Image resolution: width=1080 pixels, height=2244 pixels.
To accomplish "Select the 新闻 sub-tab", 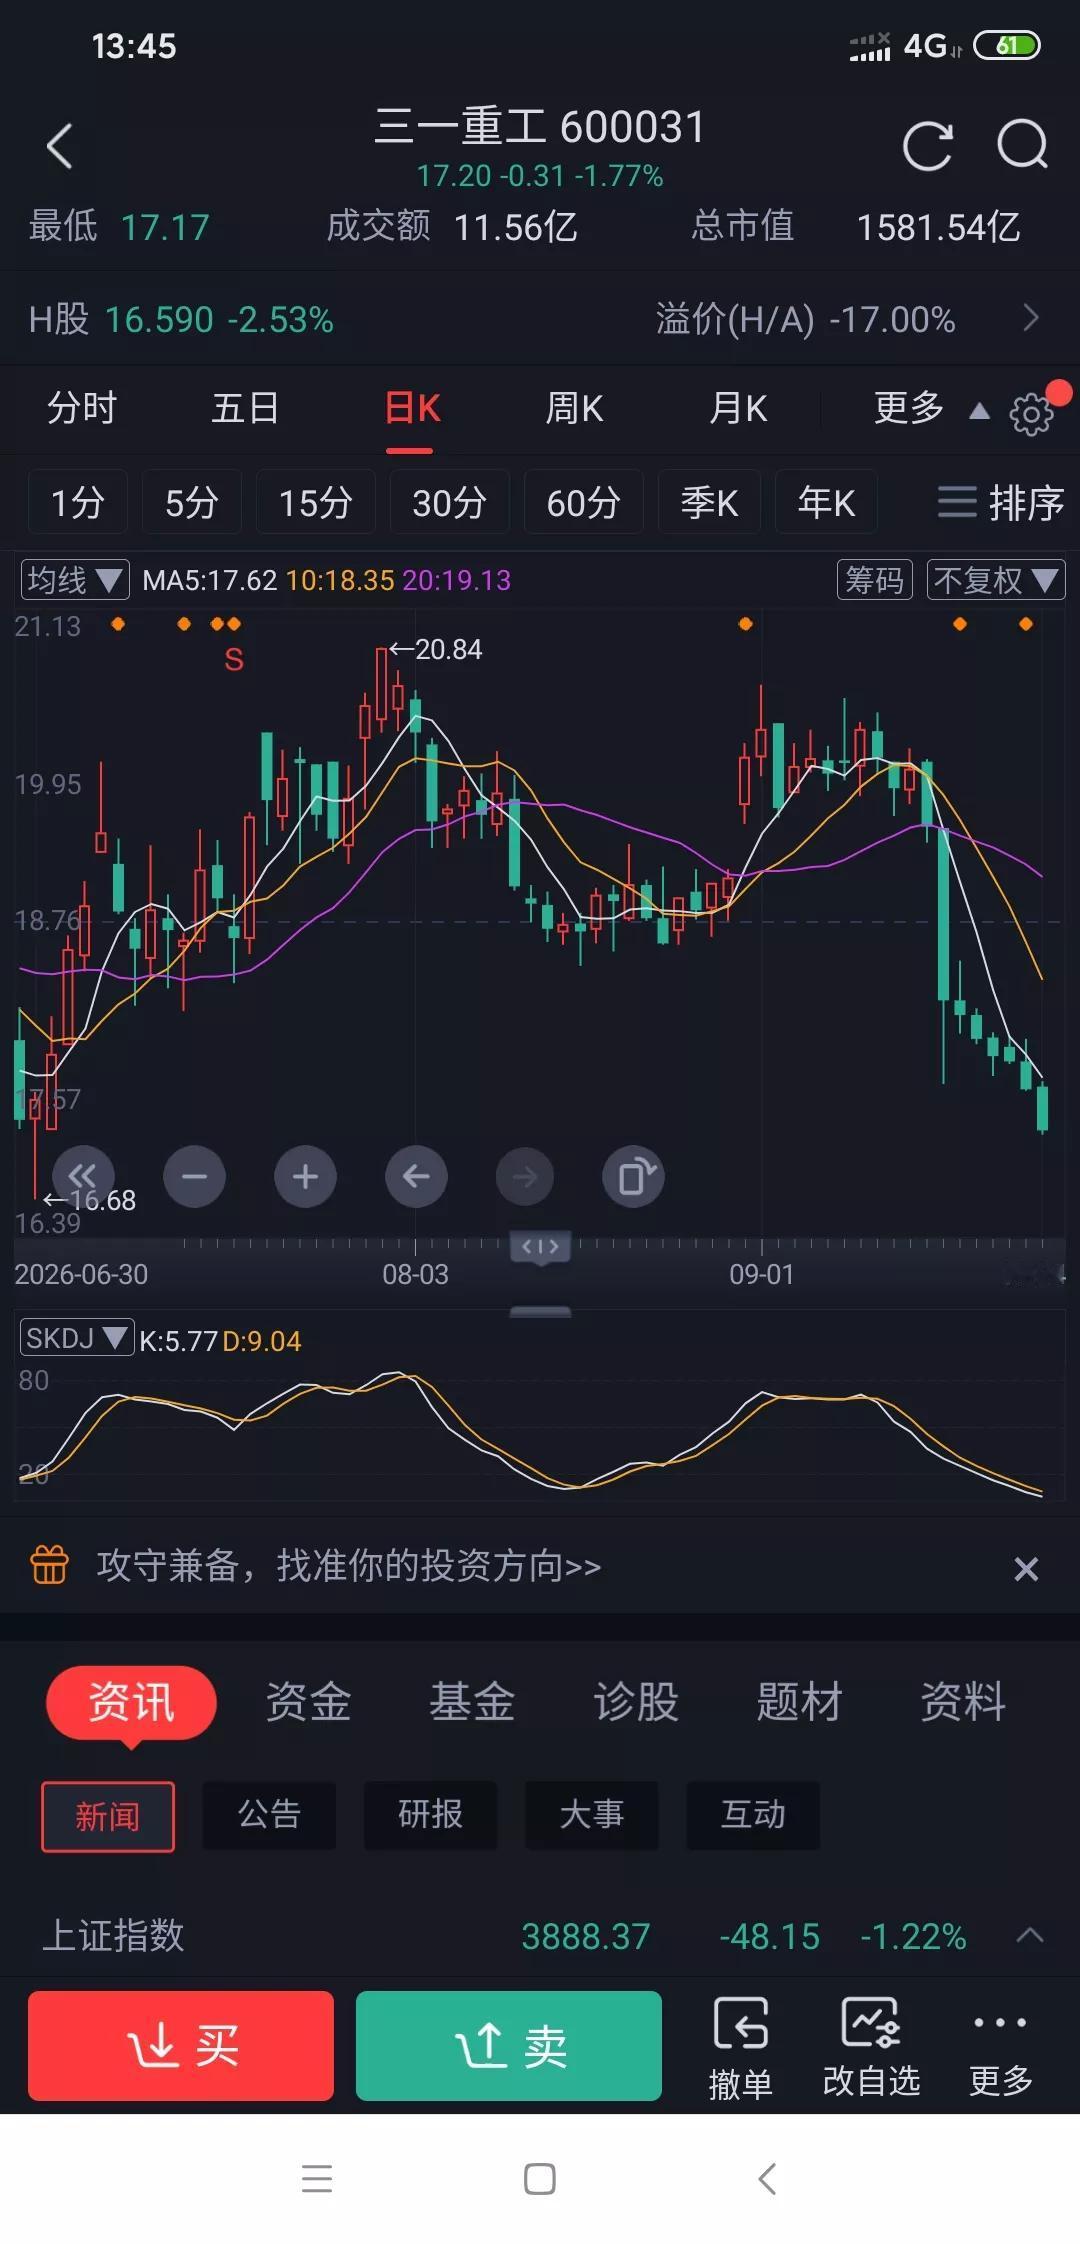I will click(108, 1816).
